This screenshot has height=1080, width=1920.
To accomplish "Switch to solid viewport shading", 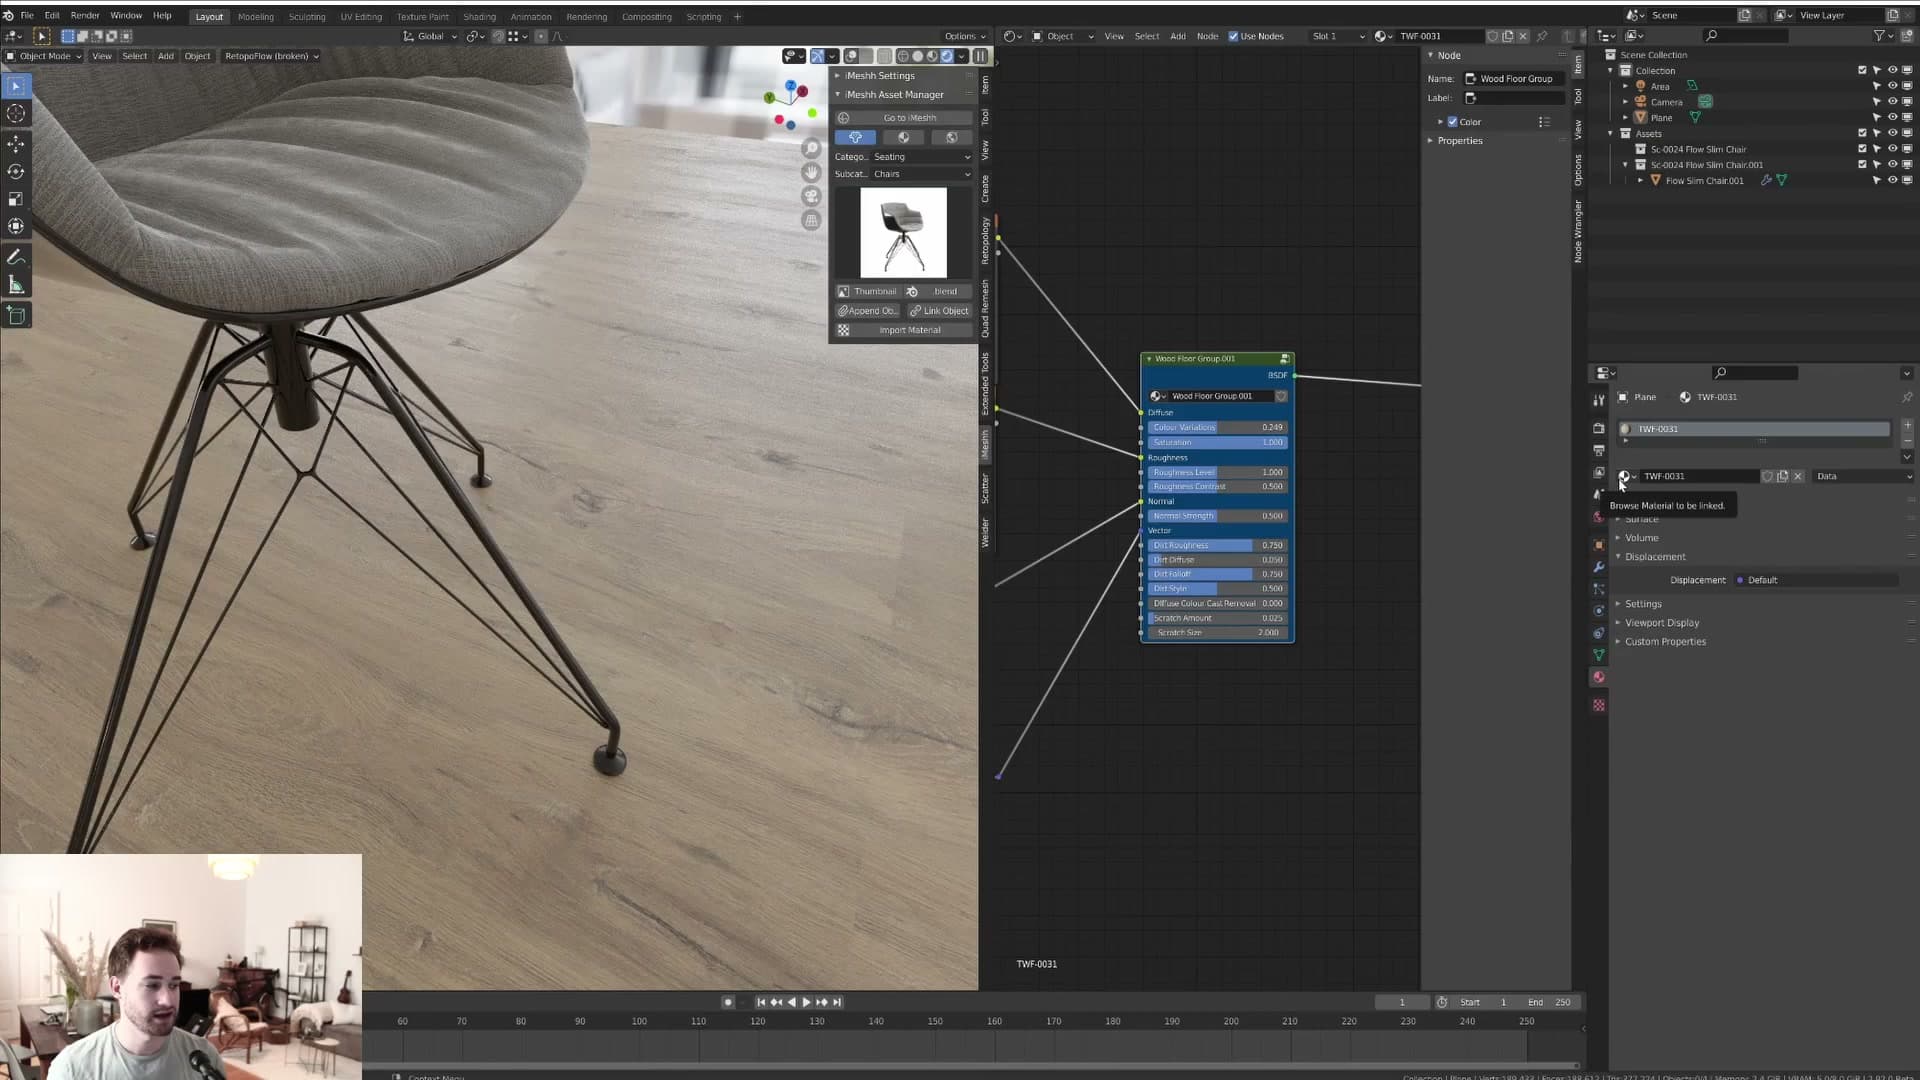I will (x=918, y=56).
